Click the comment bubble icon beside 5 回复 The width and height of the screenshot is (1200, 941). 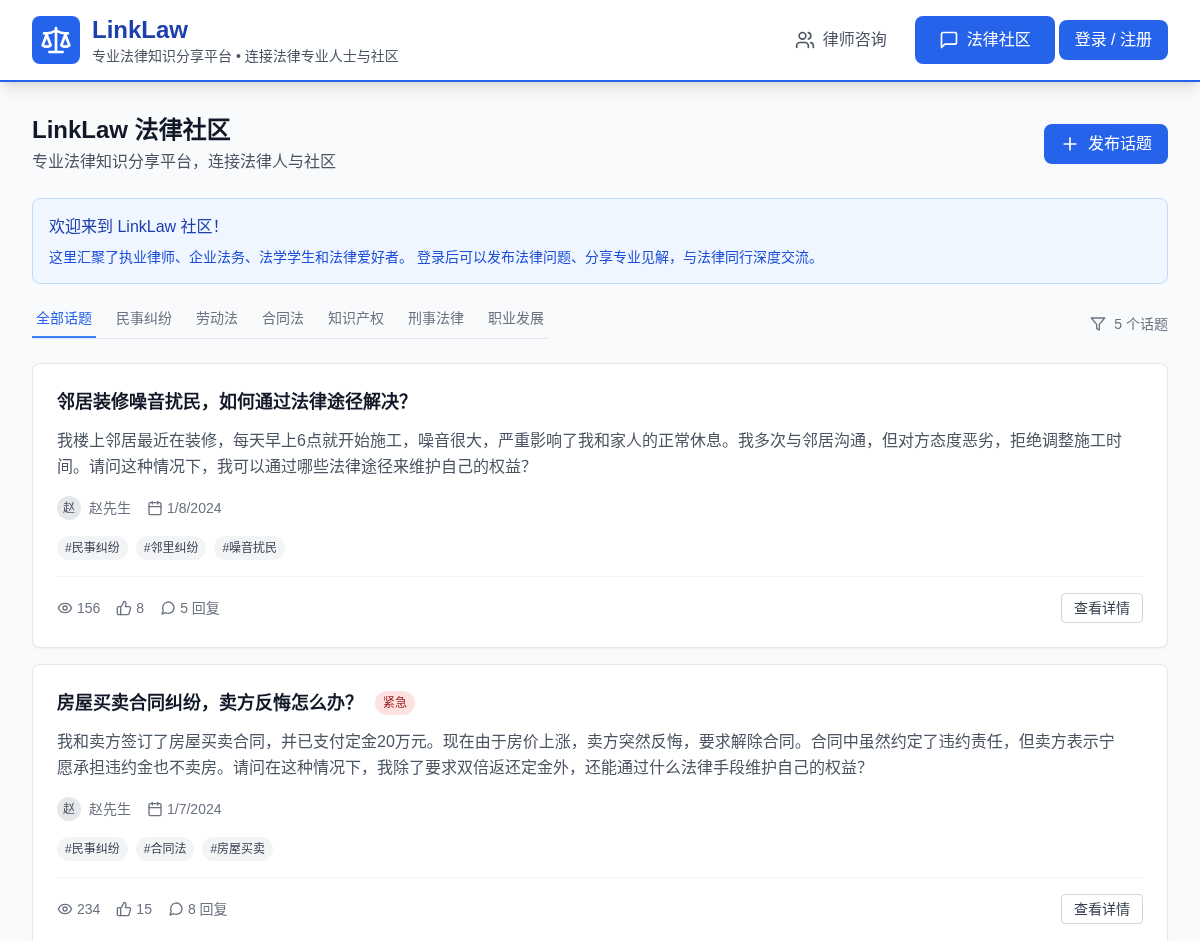(168, 608)
